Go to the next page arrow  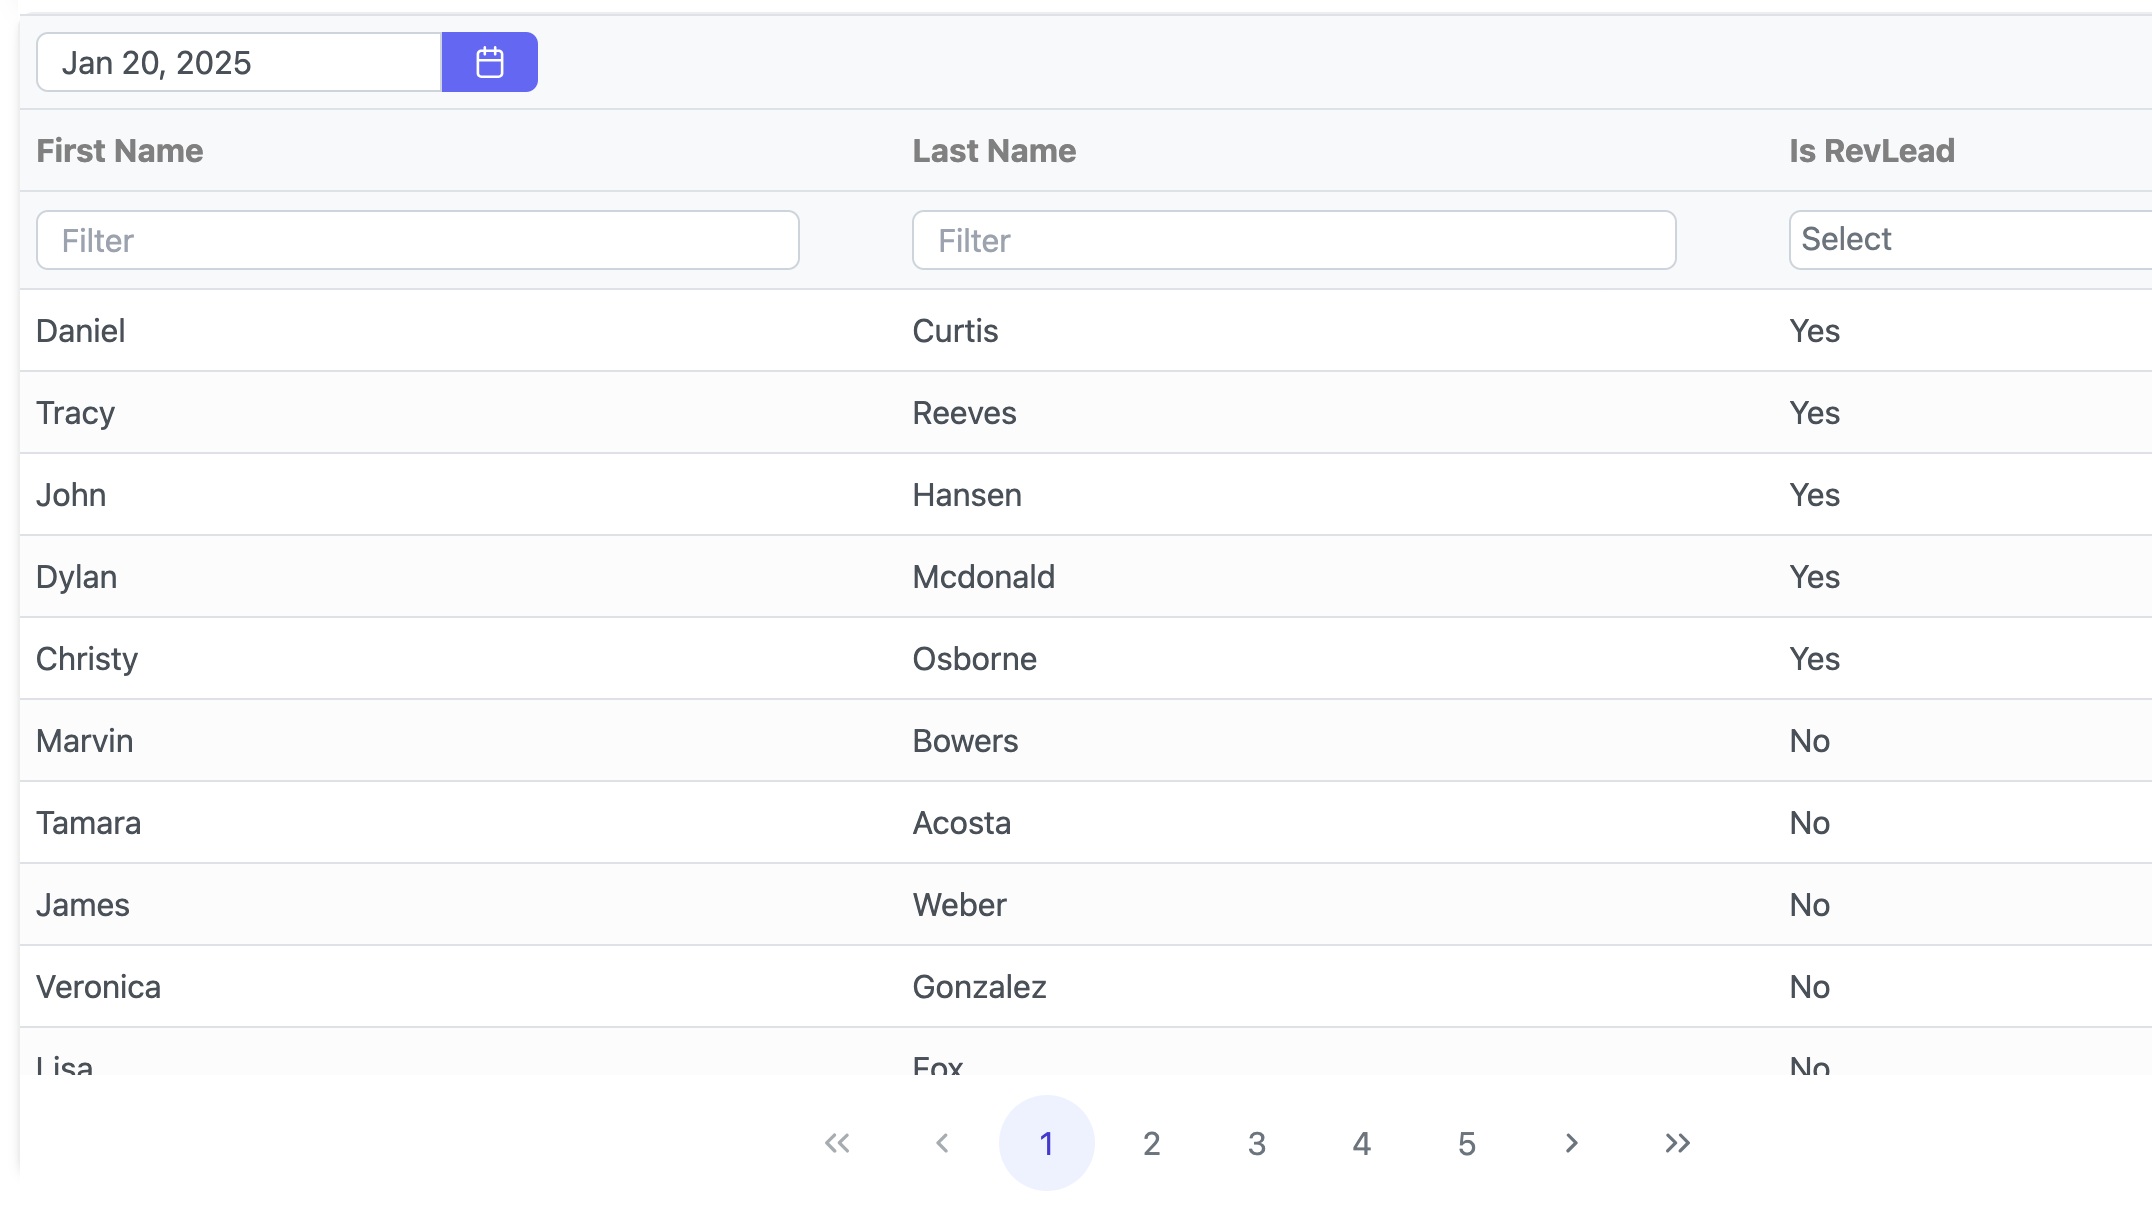1571,1143
